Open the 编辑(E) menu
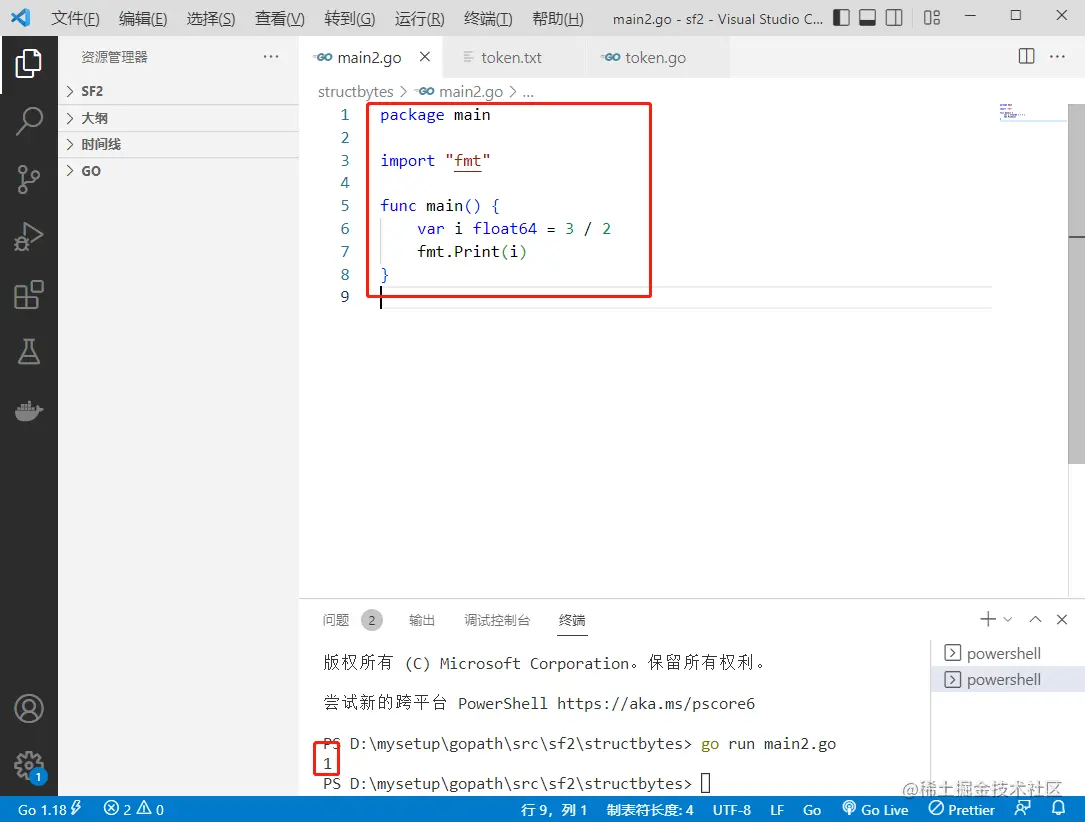1085x822 pixels. click(x=143, y=19)
